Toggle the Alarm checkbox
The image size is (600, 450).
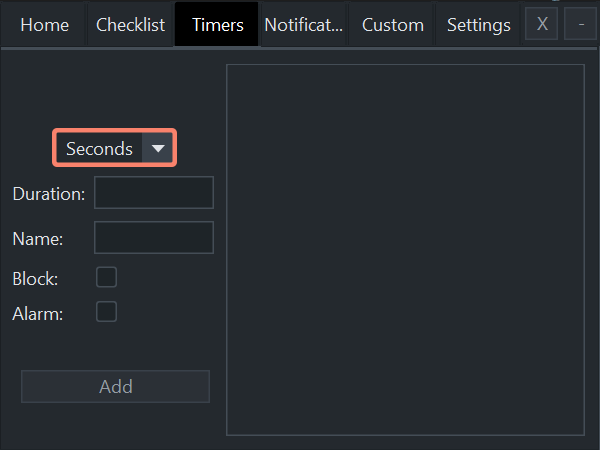click(x=106, y=312)
